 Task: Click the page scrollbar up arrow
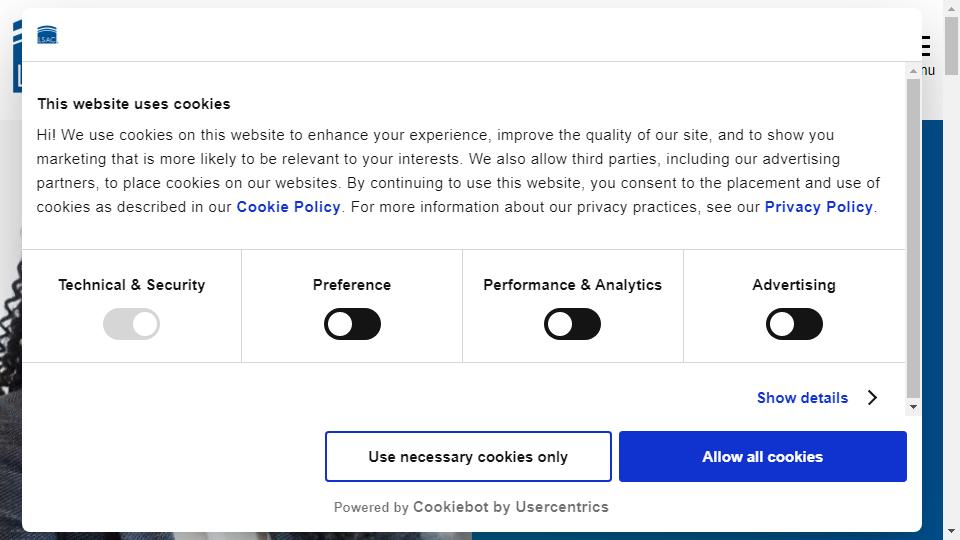click(951, 10)
